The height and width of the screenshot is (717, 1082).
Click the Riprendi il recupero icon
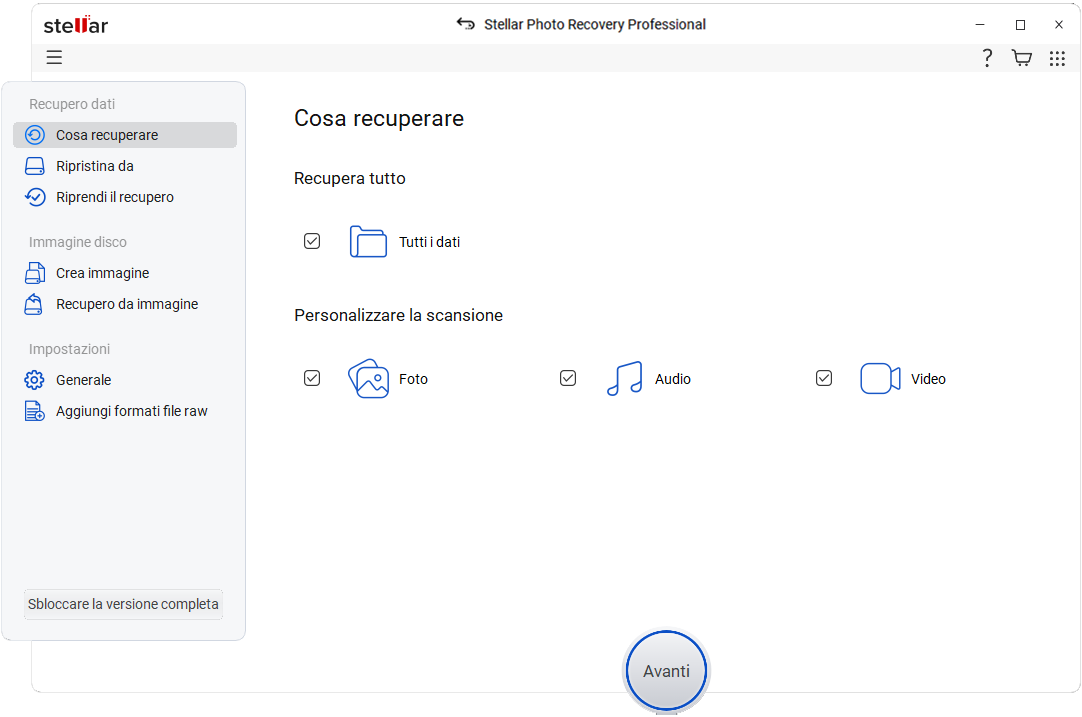35,197
